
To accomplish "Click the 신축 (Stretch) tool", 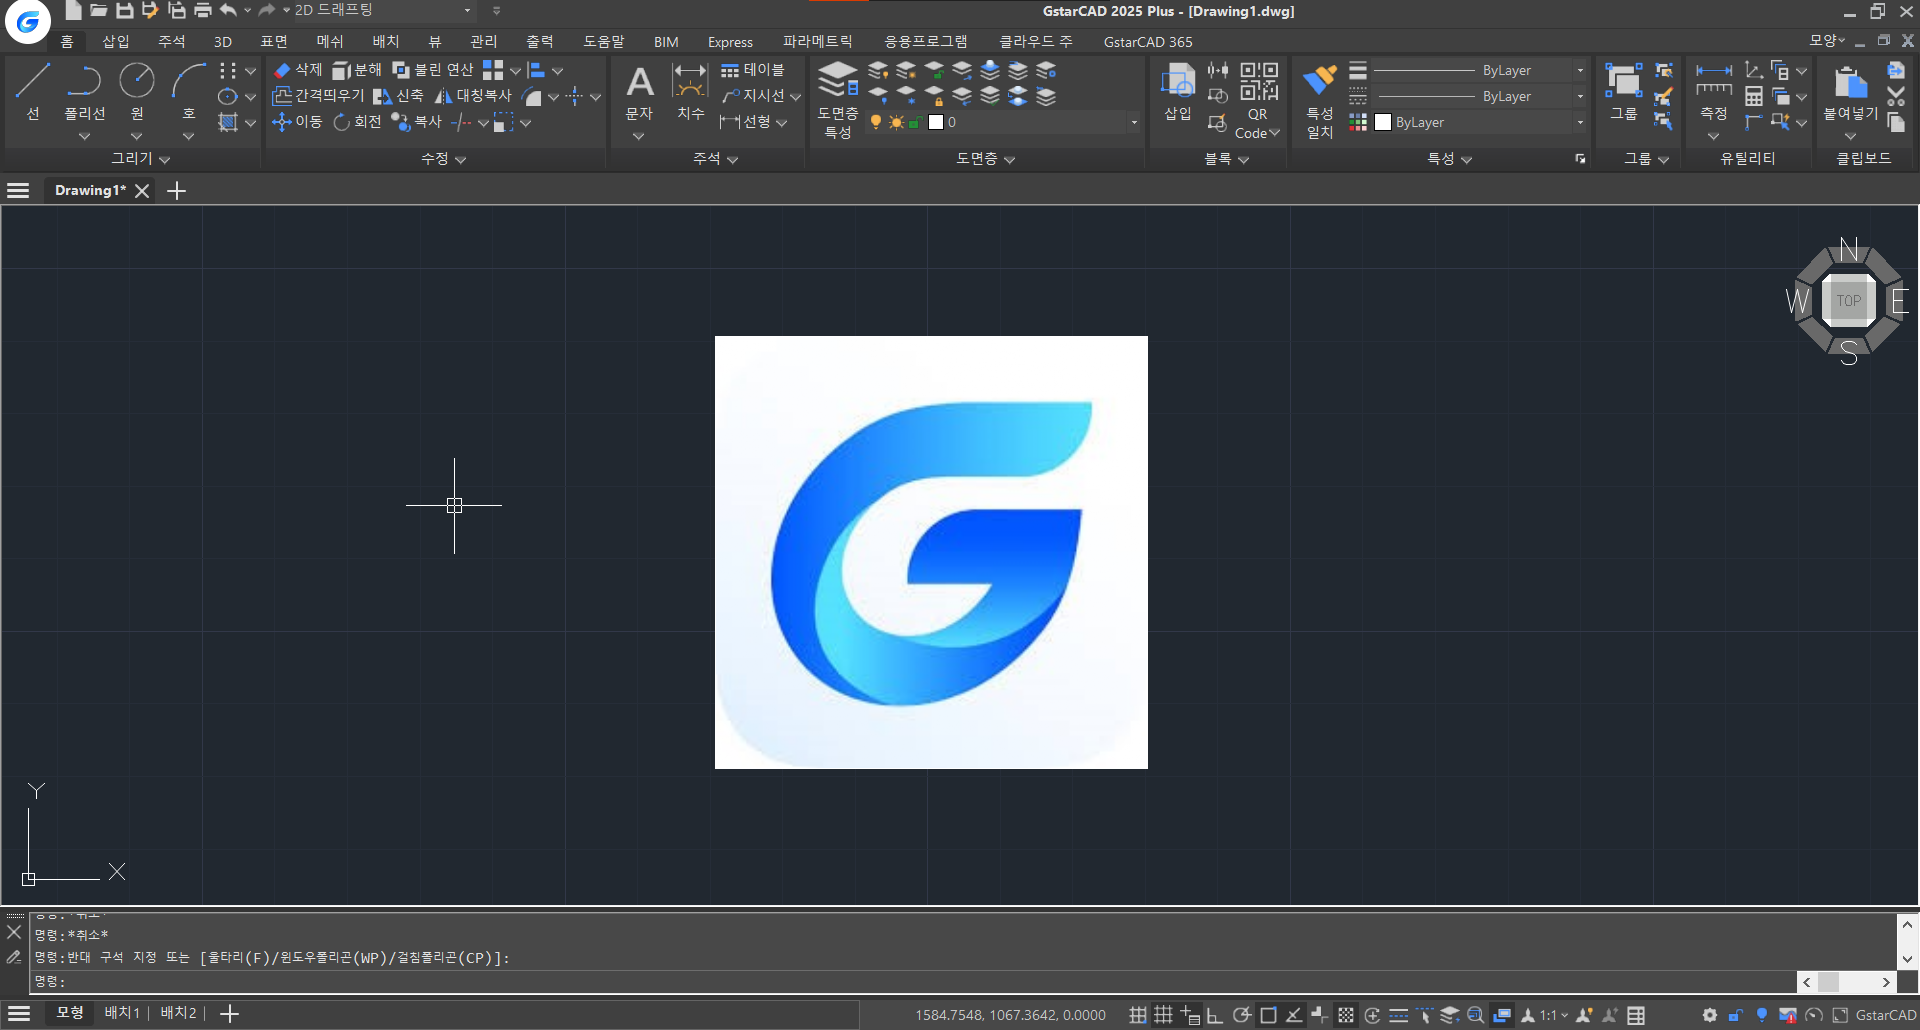I will click(398, 96).
